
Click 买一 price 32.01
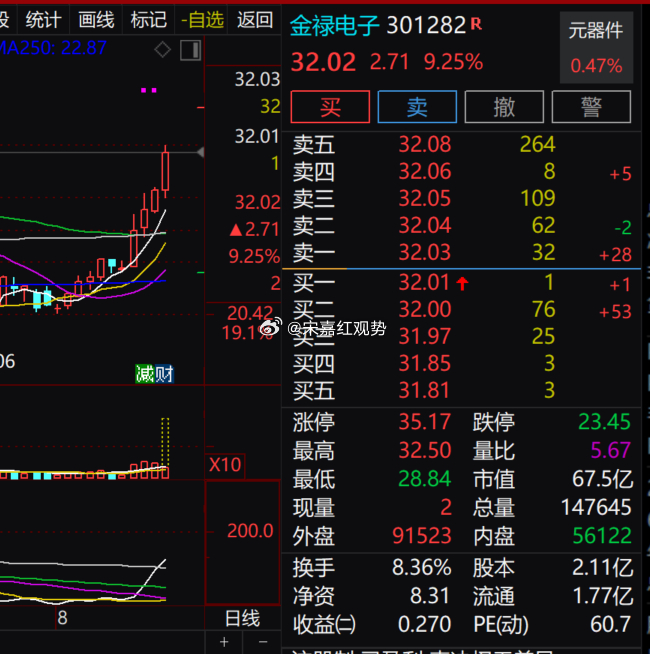(424, 282)
